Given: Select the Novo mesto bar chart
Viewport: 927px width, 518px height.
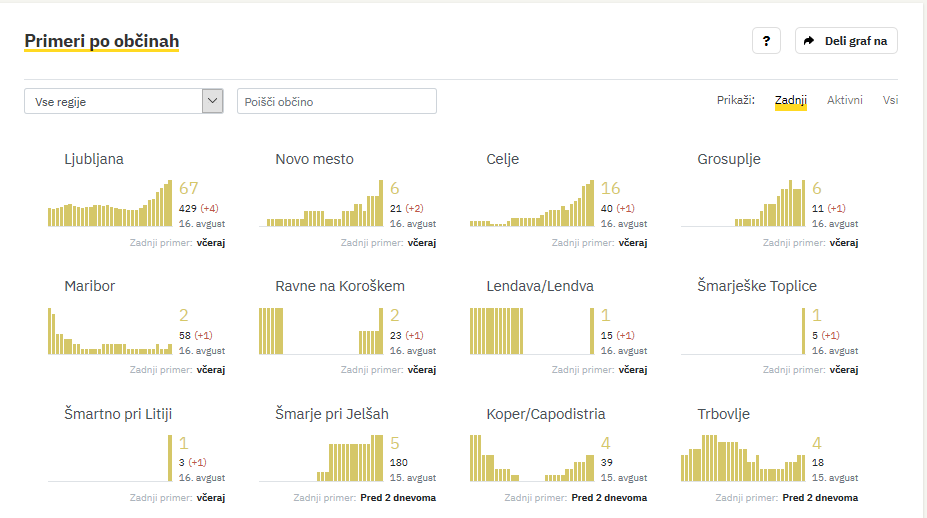Looking at the screenshot, I should pos(321,203).
